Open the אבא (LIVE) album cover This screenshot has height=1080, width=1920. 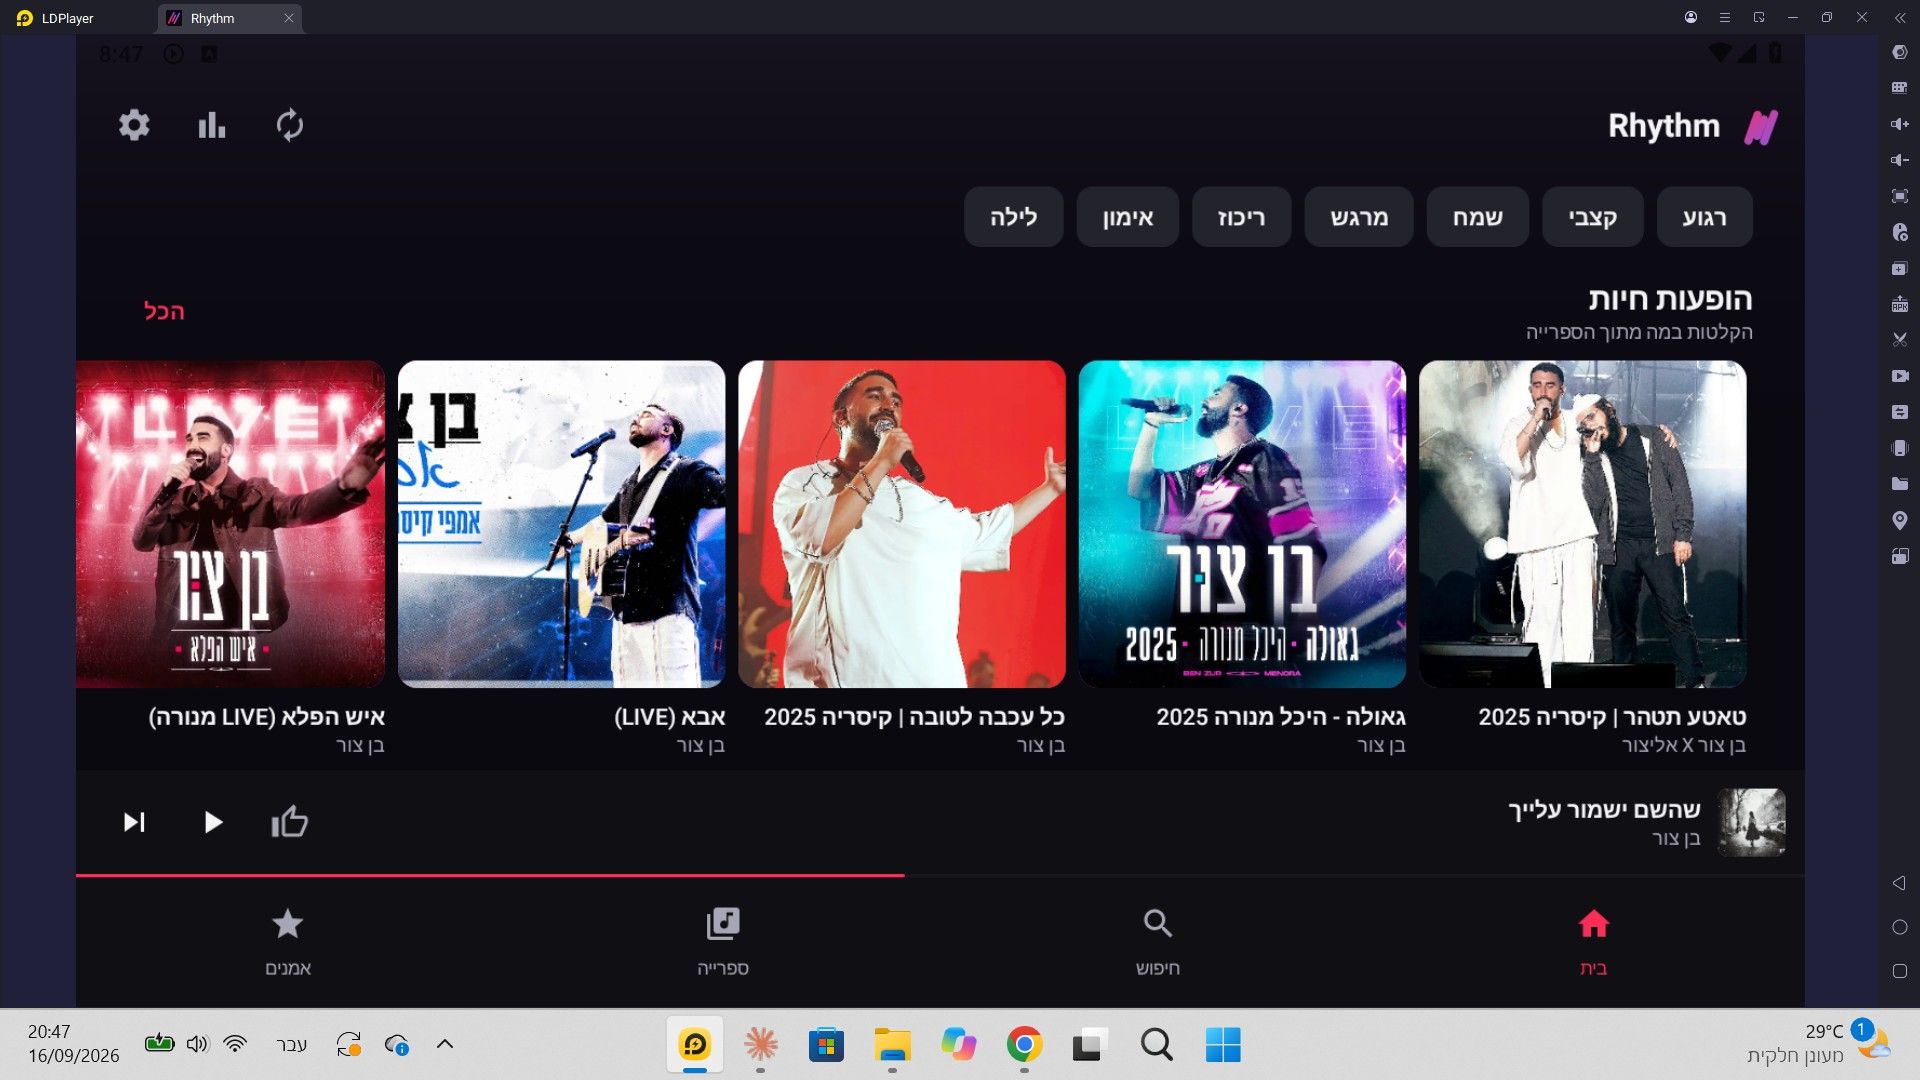click(562, 524)
